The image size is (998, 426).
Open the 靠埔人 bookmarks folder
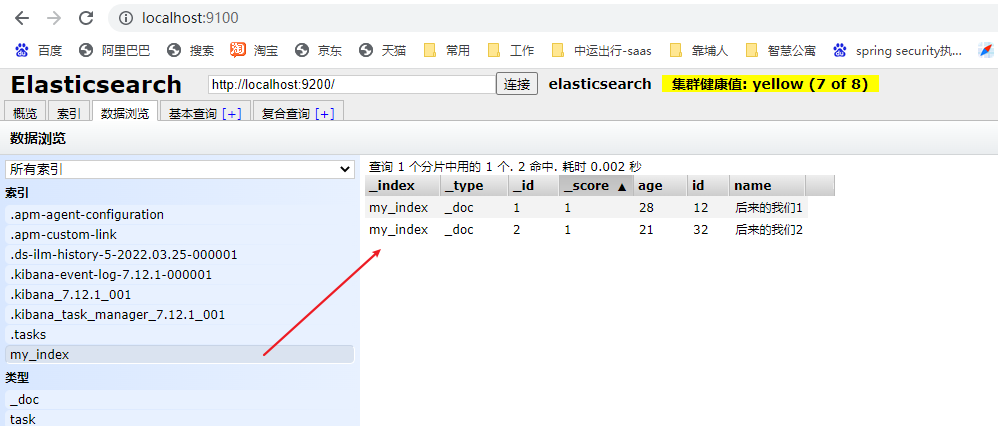pos(699,50)
